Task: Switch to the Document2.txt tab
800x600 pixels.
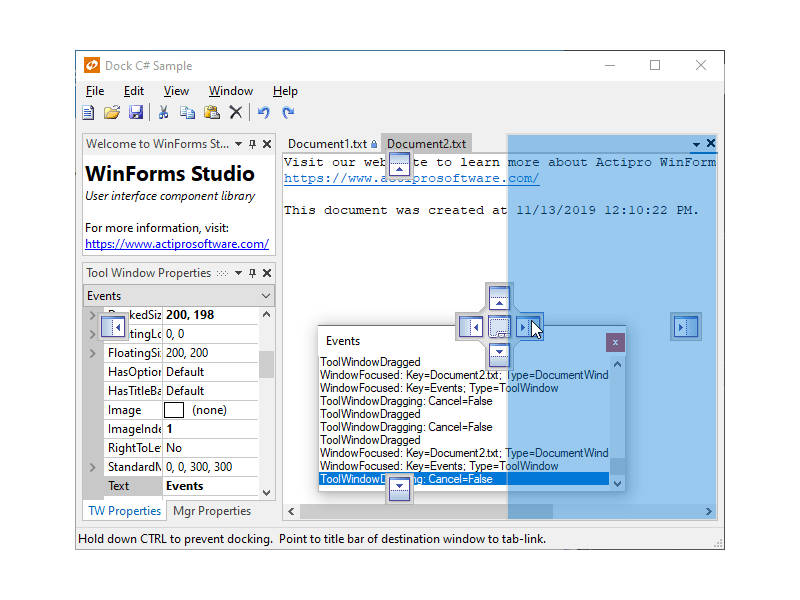Action: click(x=427, y=144)
